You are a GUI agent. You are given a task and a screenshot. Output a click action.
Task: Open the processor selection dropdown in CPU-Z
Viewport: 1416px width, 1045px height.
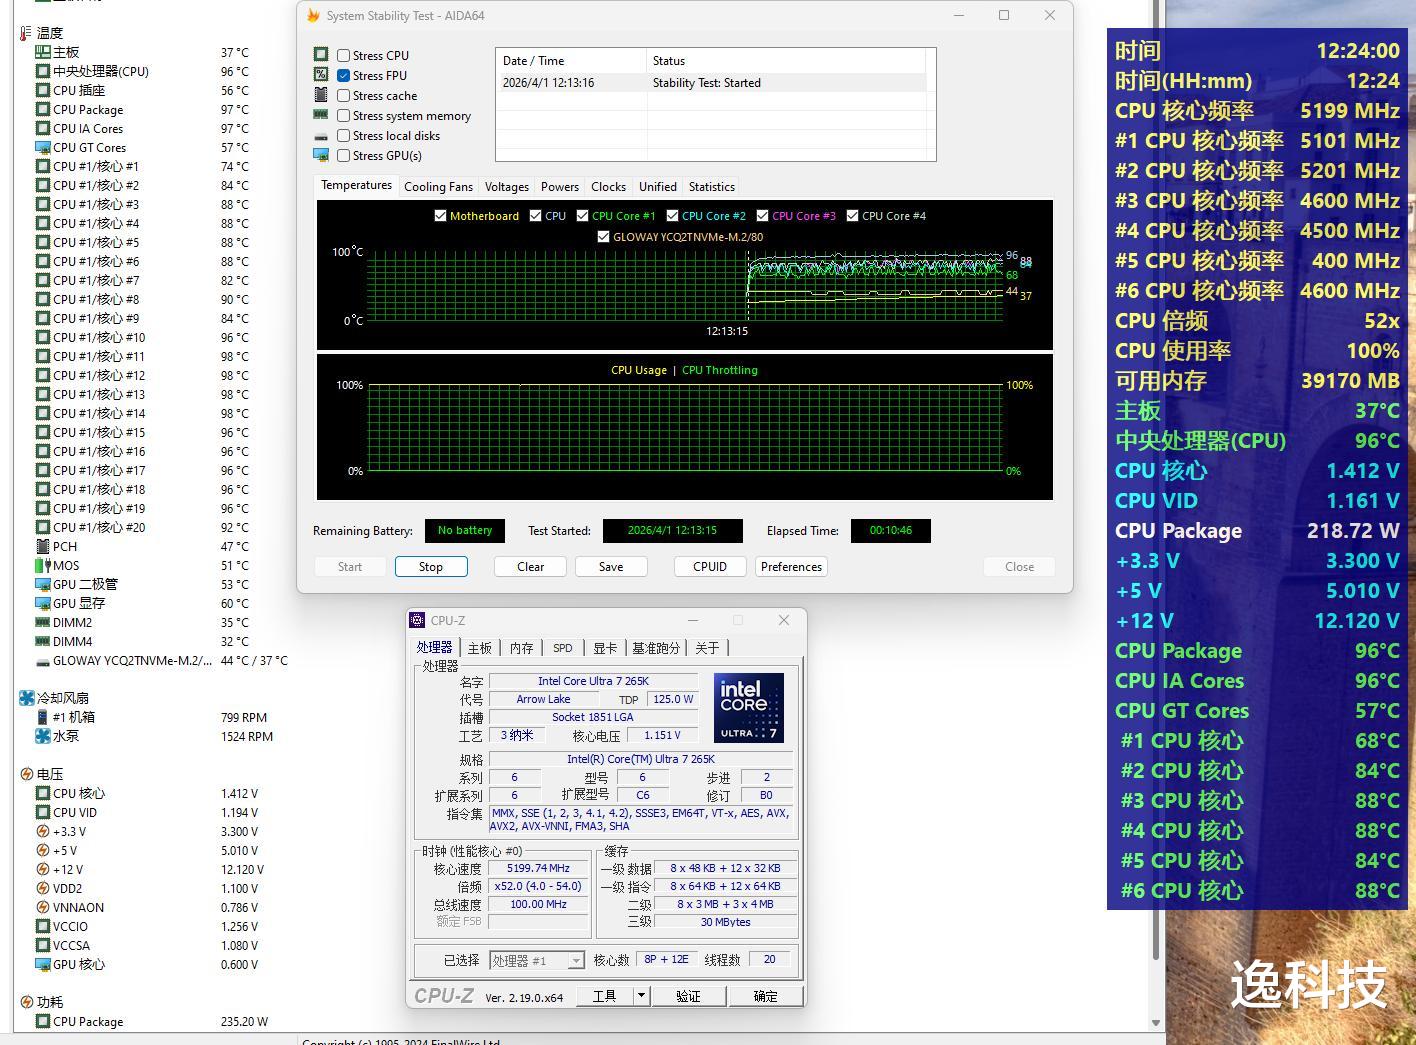pyautogui.click(x=576, y=961)
